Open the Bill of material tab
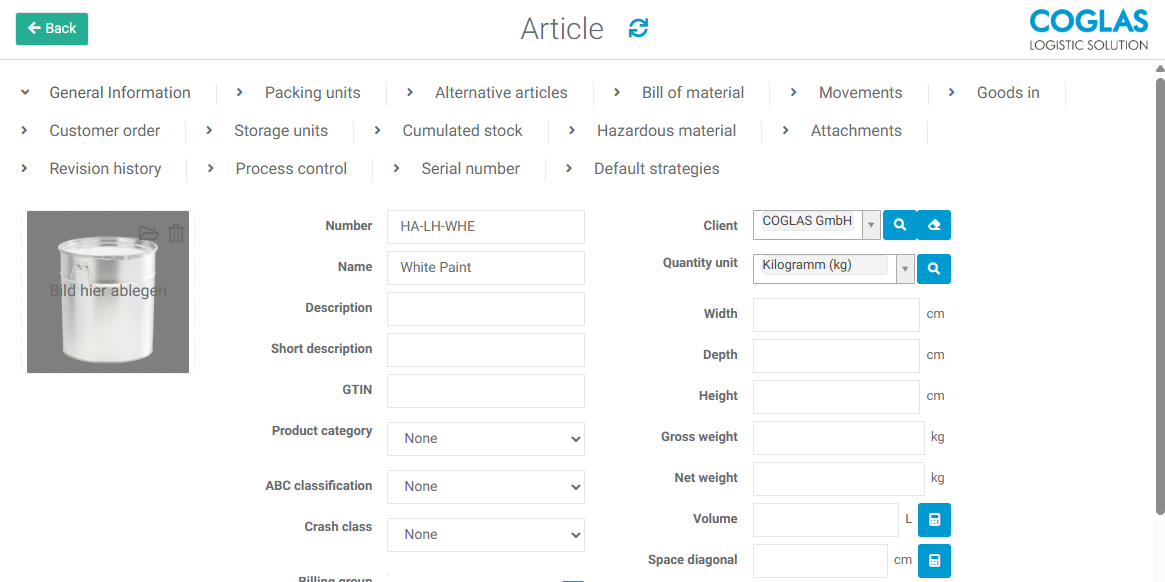 point(692,93)
